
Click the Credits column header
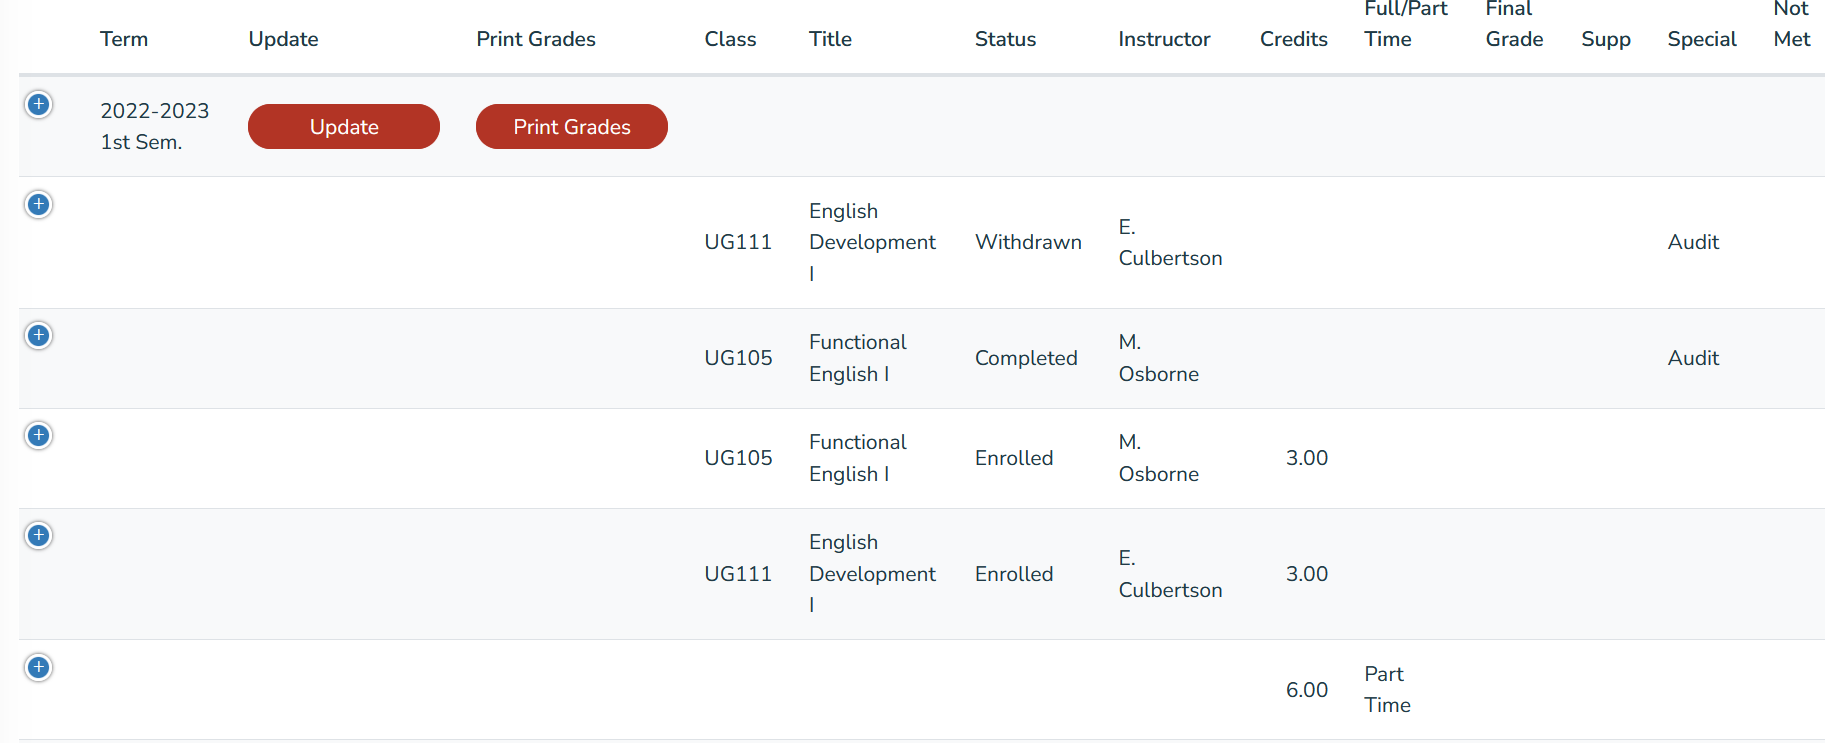1294,39
